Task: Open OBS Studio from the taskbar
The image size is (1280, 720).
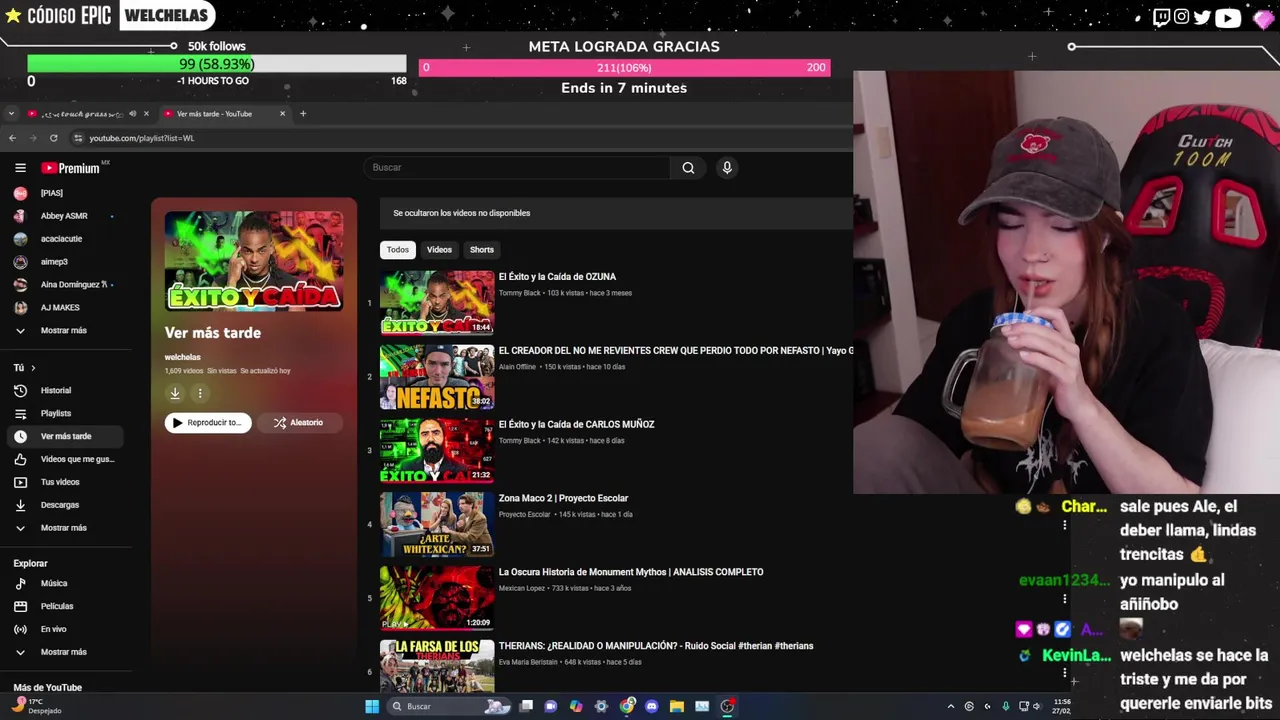Action: 727,706
